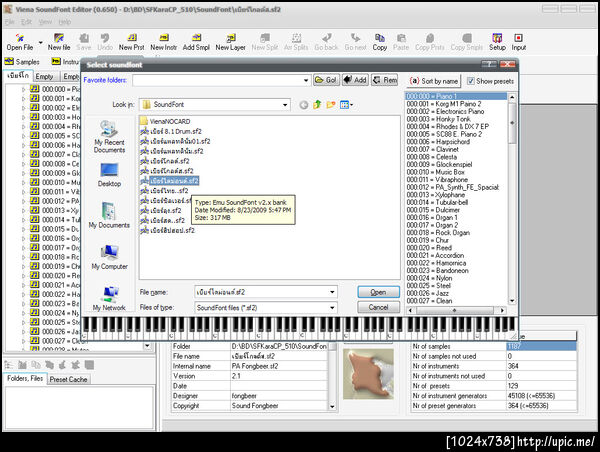Select preset 000:013 Xylophone
This screenshot has width=600, height=452.
436,195
